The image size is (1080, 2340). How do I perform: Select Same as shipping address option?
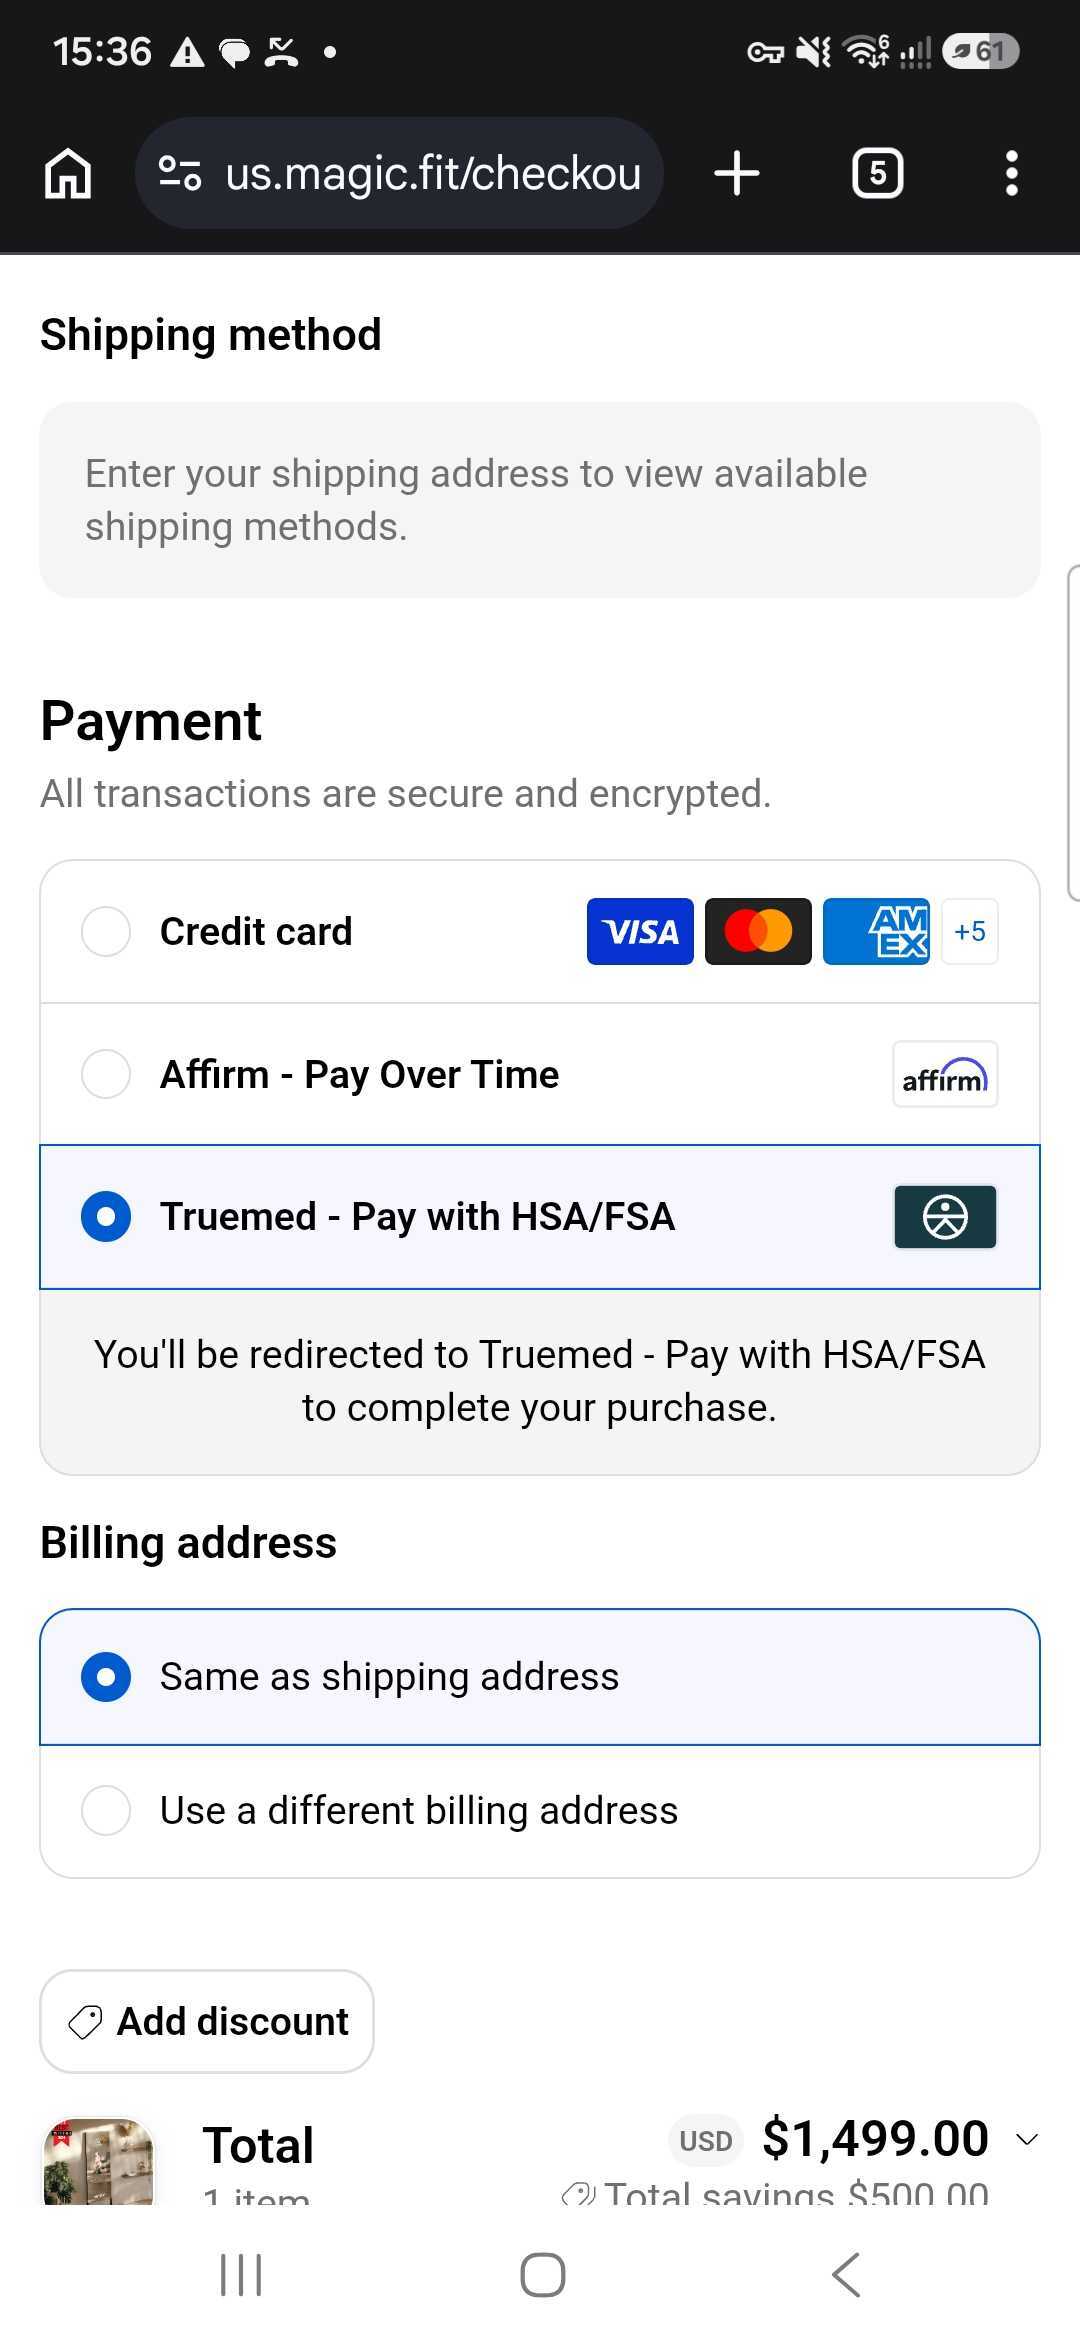click(540, 1677)
